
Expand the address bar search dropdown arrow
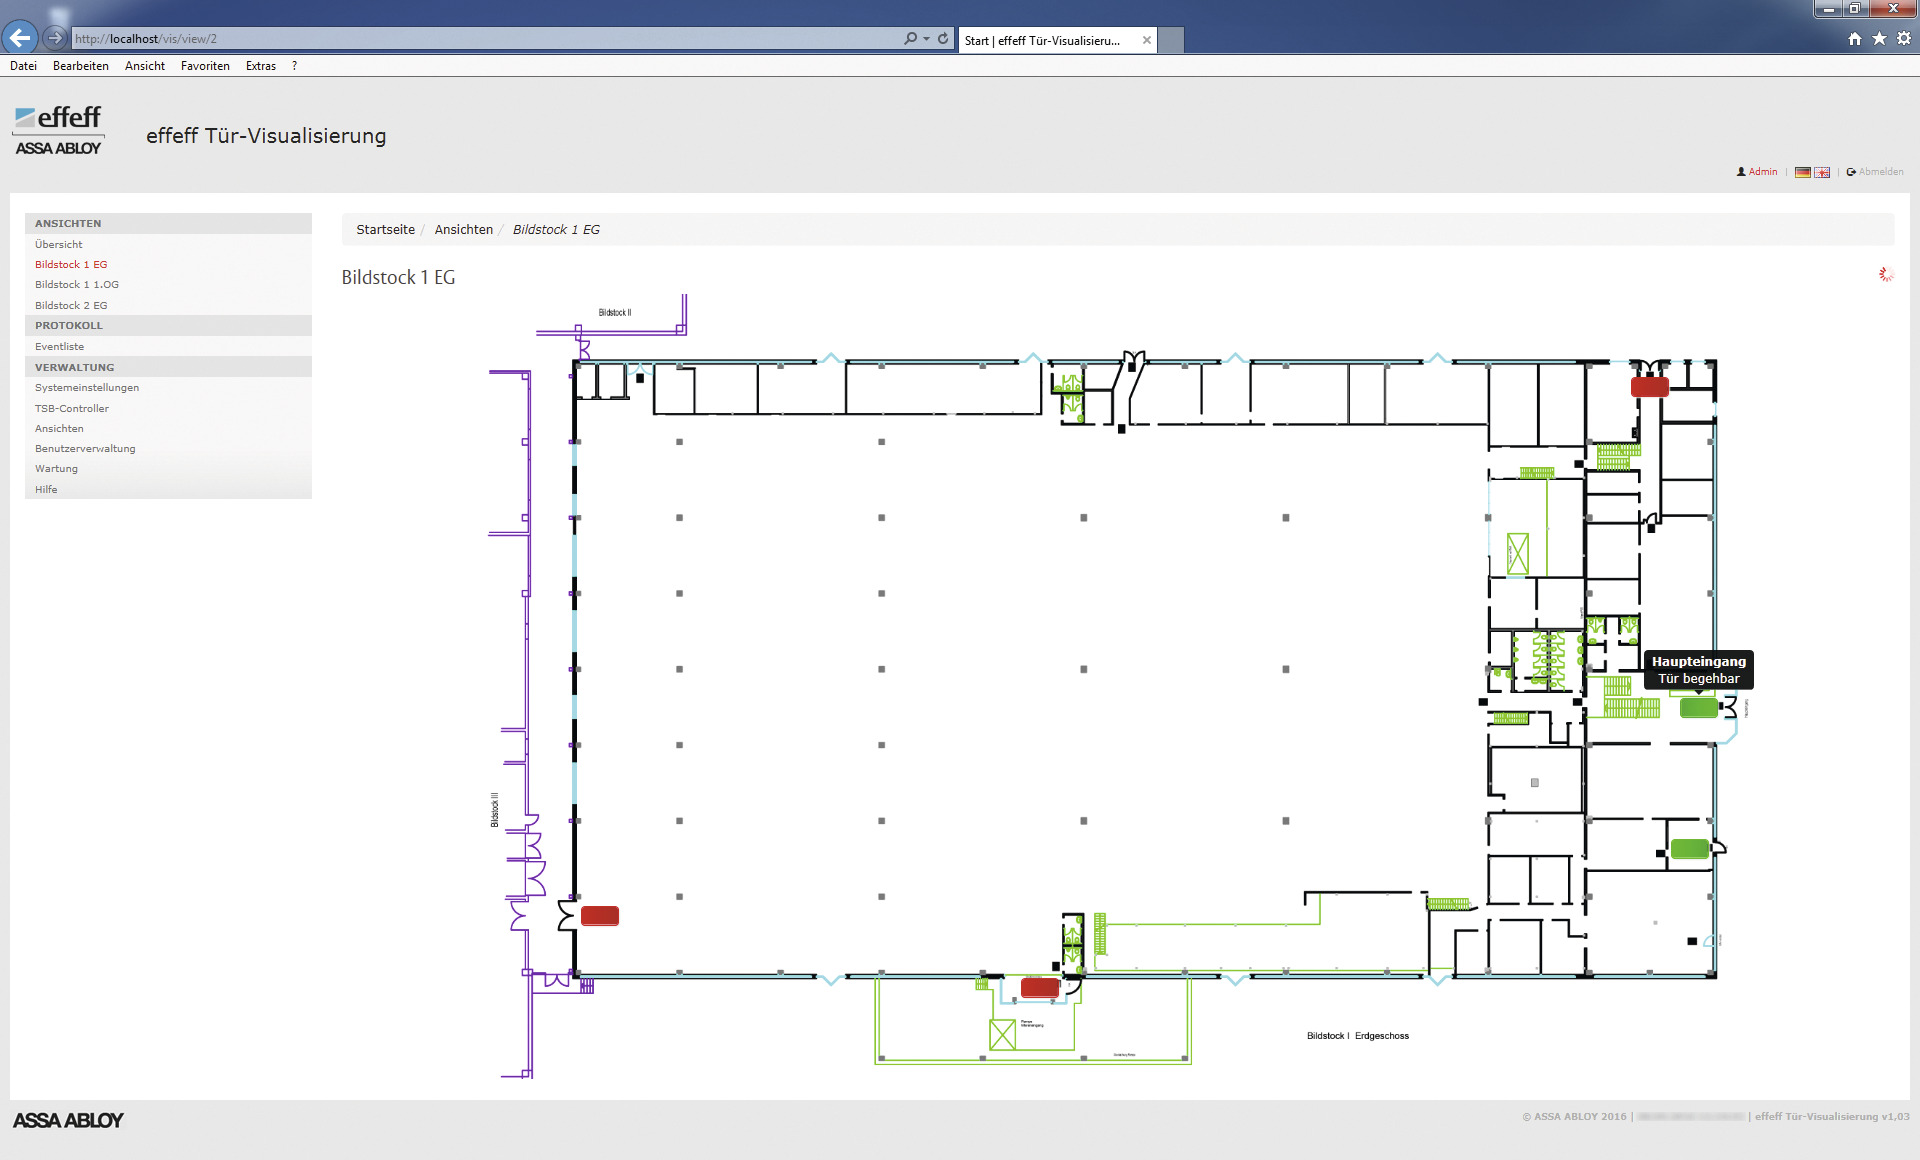(x=926, y=38)
